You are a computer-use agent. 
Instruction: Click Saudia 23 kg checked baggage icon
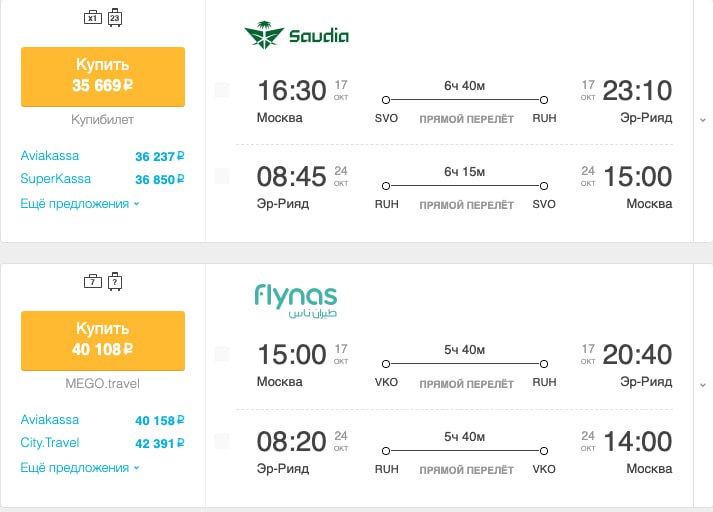[x=115, y=18]
